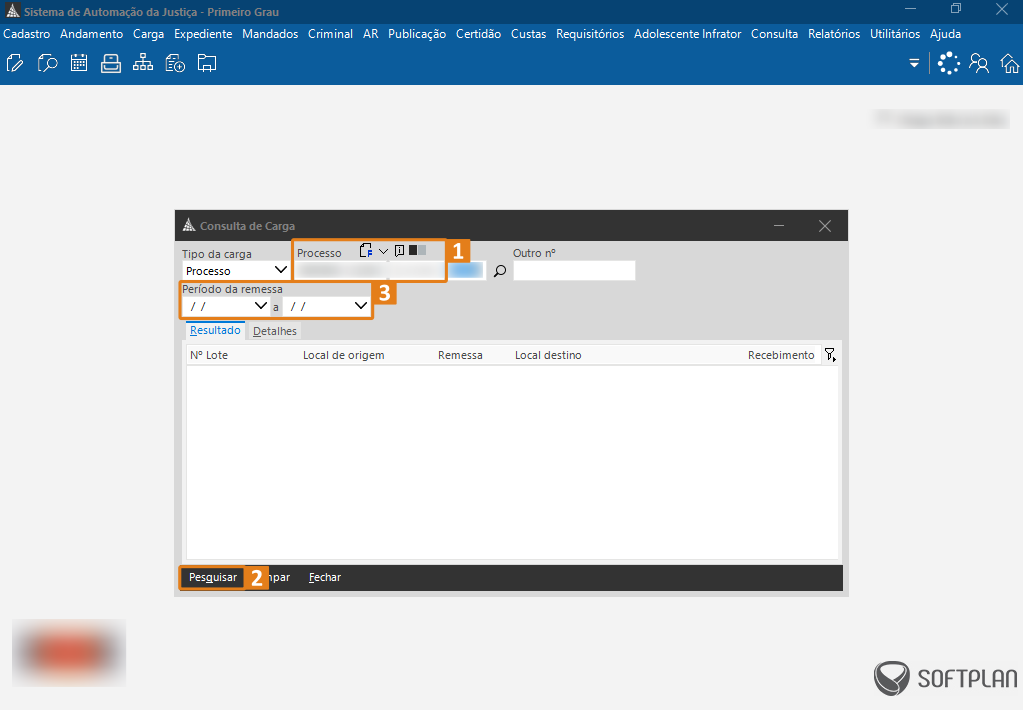Expand the Tipo da carga dropdown
This screenshot has height=710, width=1023.
pyautogui.click(x=281, y=271)
